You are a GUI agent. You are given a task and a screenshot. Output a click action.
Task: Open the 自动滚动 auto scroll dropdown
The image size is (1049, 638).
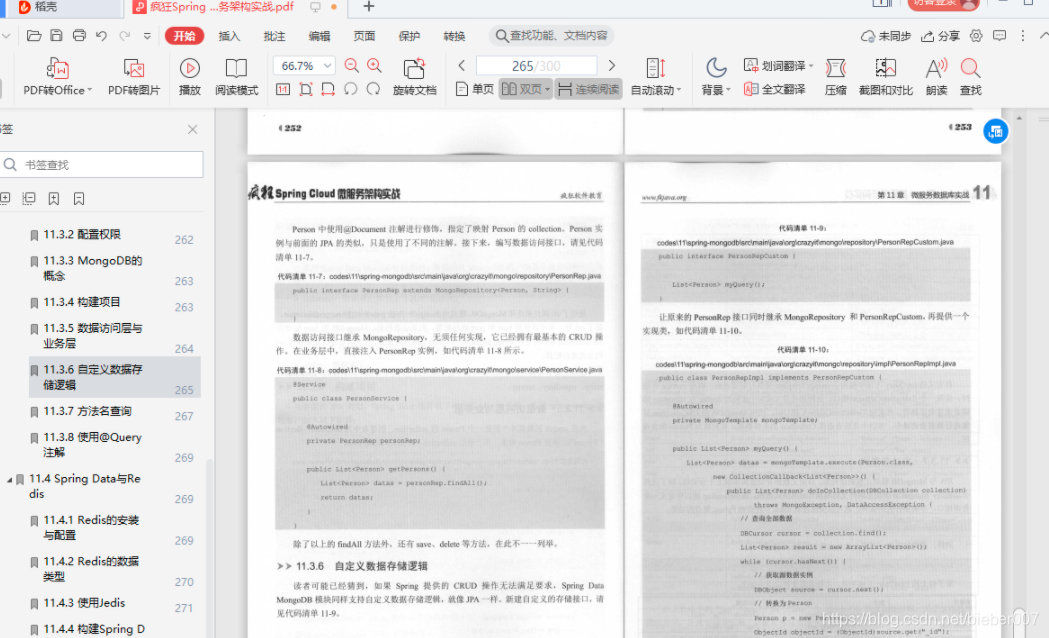656,77
